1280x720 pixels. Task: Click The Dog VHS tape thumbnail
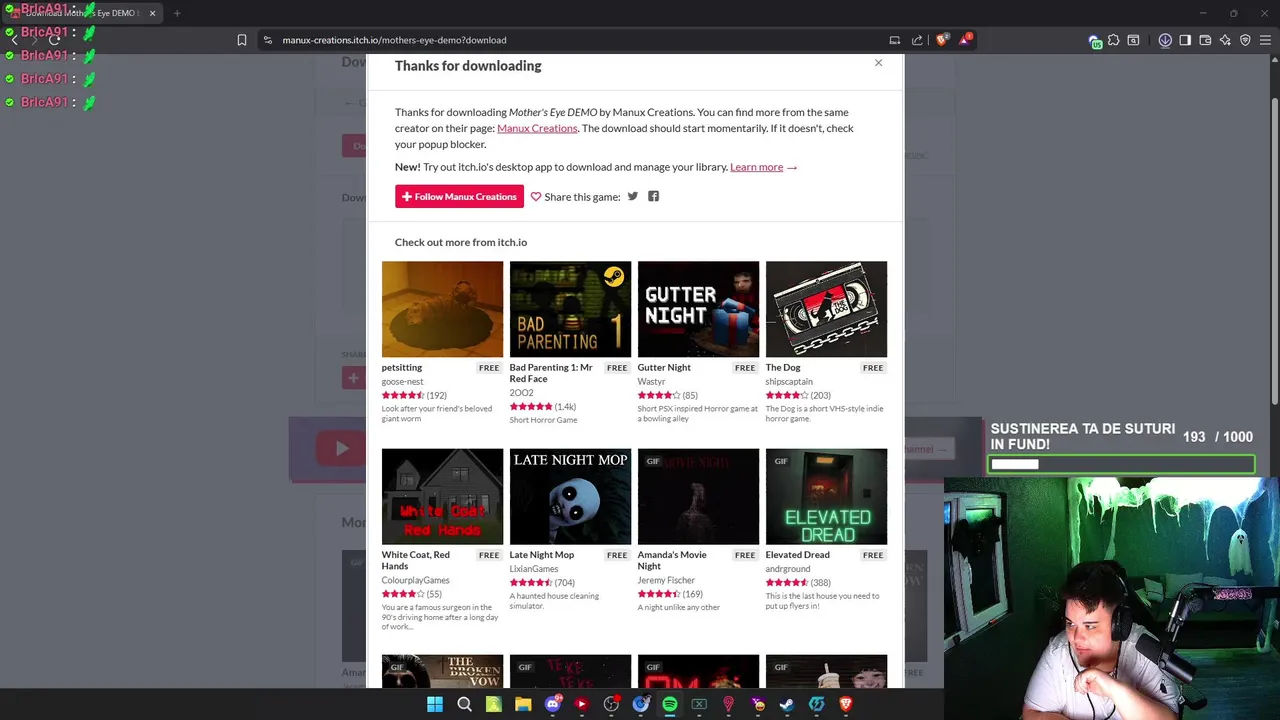point(826,309)
